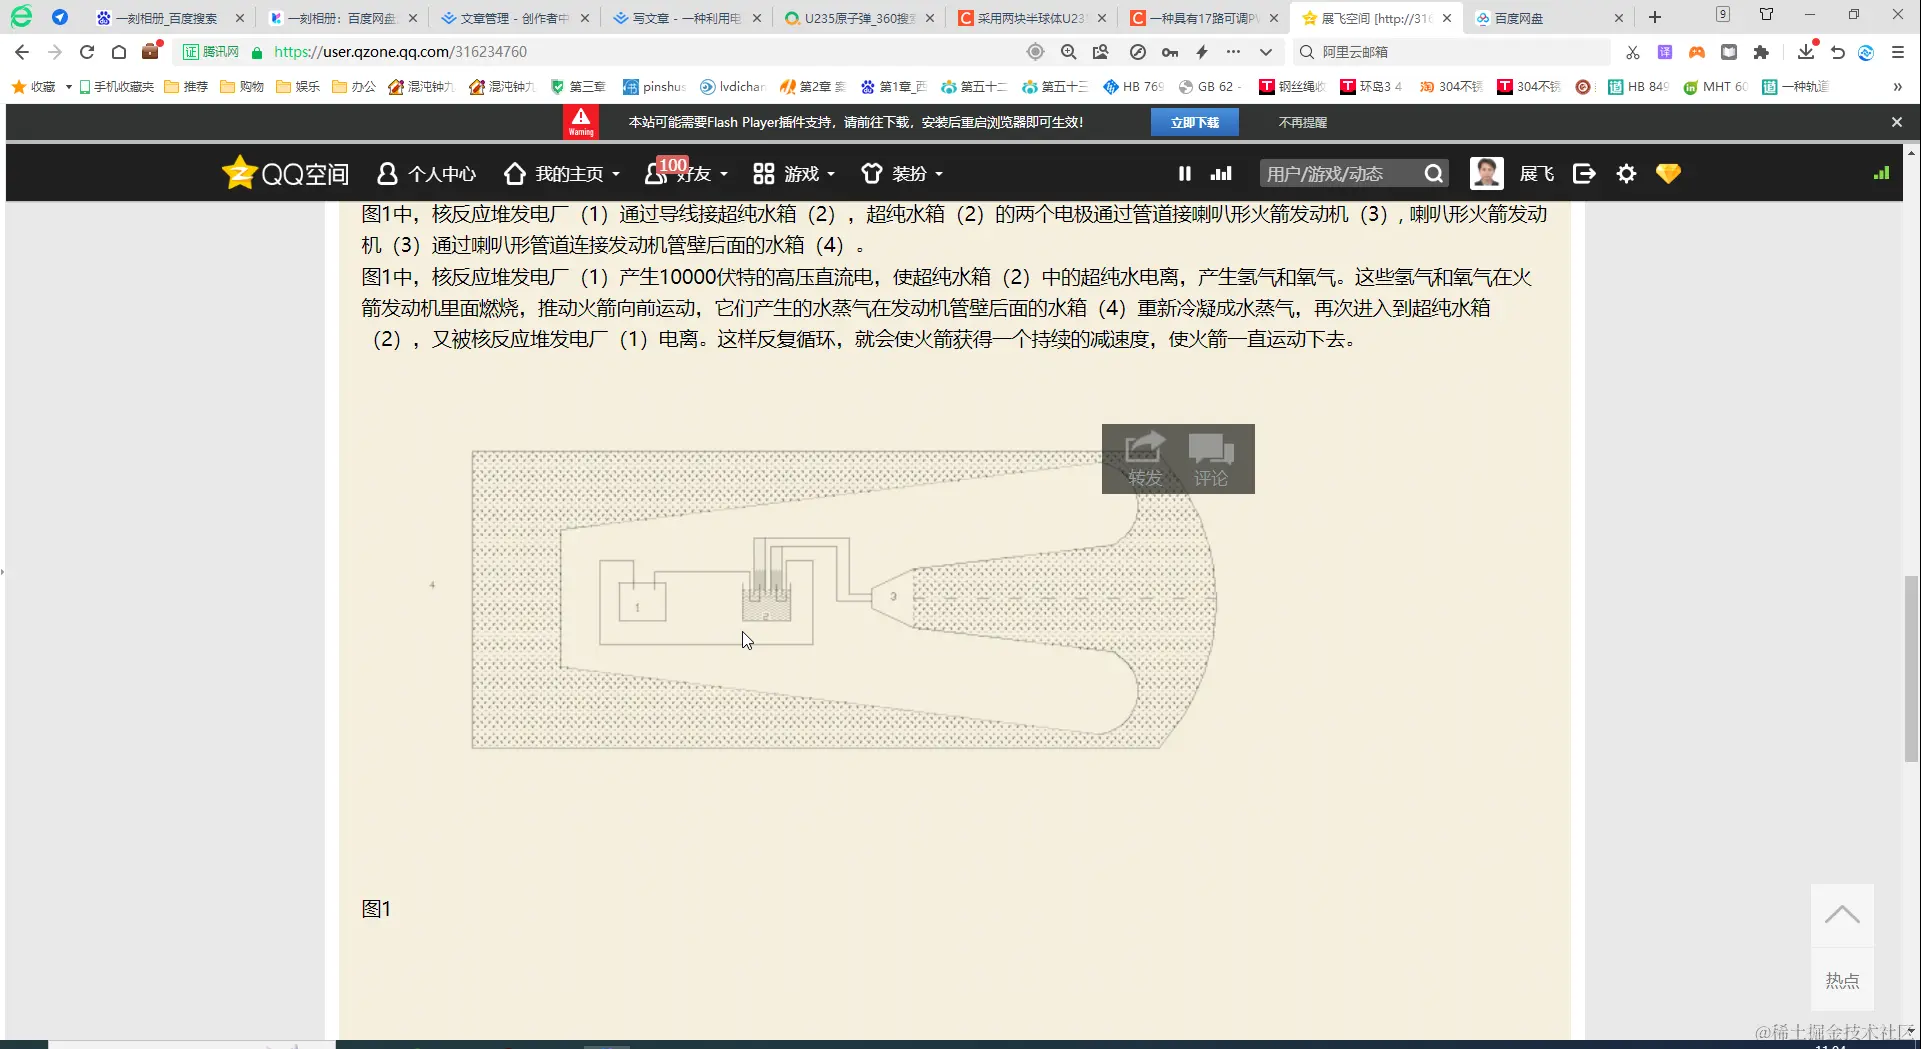Click the 评论 (comment) icon on the image
Screen dimensions: 1921x1049
[x=1211, y=458]
